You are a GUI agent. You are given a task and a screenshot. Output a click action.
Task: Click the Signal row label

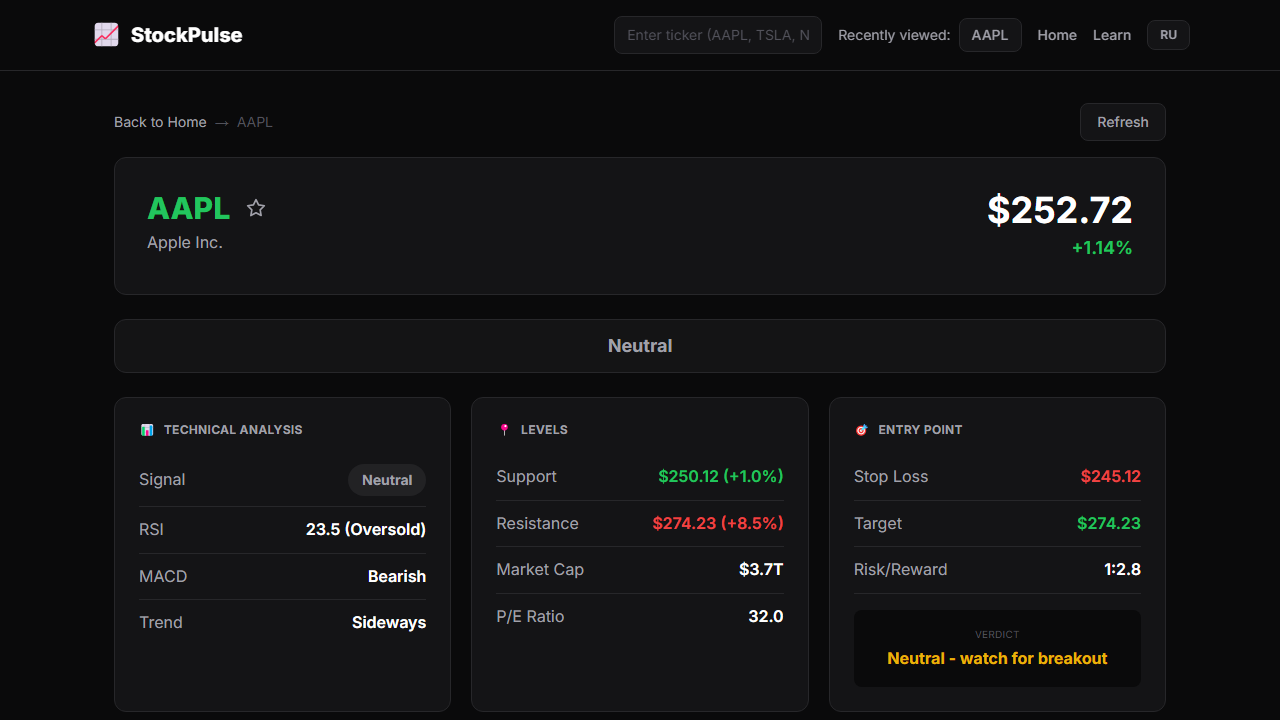[162, 480]
